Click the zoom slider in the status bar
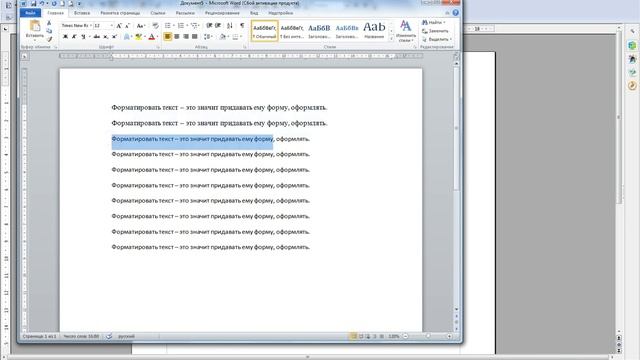This screenshot has width=640, height=360. click(x=428, y=336)
